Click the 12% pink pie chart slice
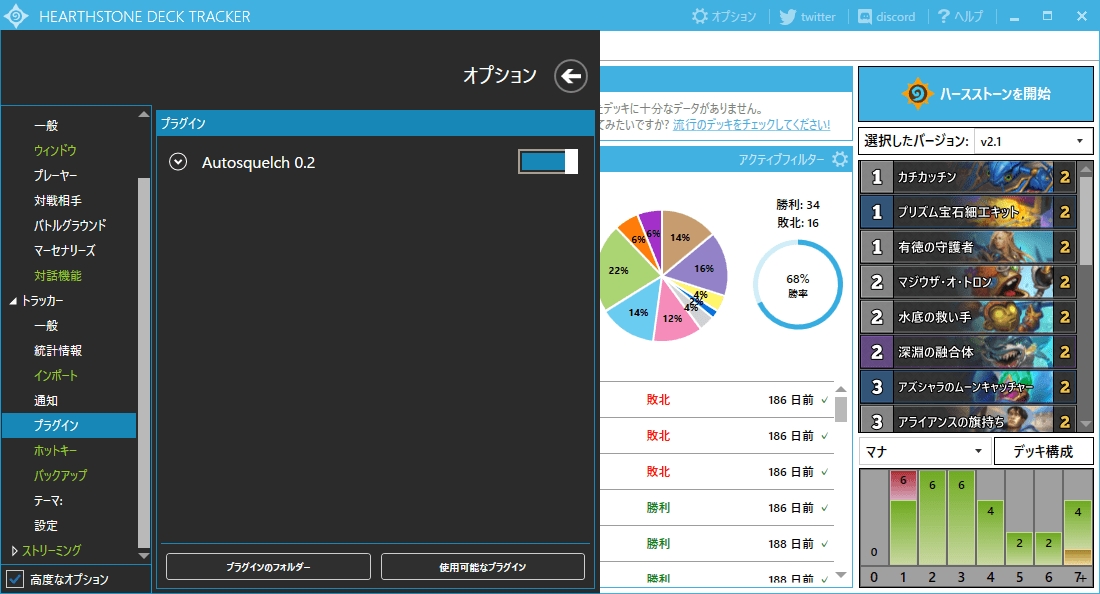The width and height of the screenshot is (1100, 594). [x=673, y=316]
